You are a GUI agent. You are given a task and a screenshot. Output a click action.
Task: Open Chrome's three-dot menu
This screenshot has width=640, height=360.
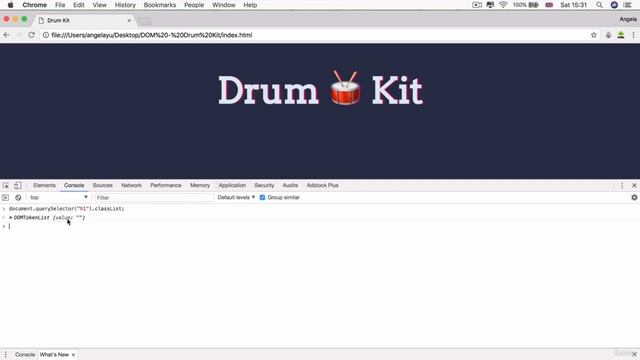(x=633, y=35)
